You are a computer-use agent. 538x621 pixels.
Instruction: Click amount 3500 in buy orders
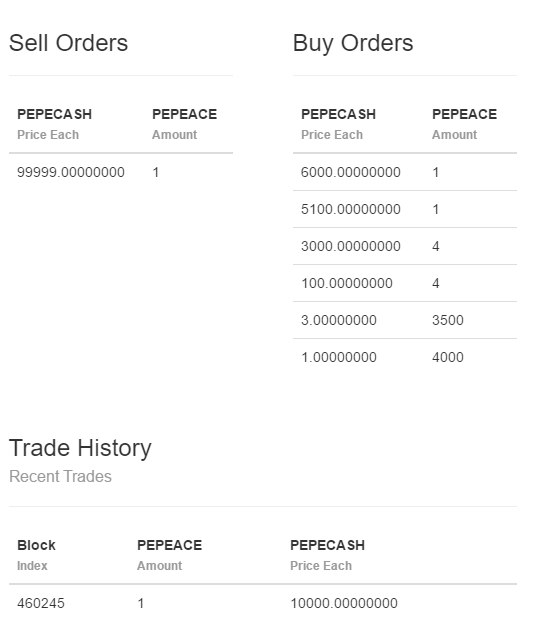coord(448,320)
